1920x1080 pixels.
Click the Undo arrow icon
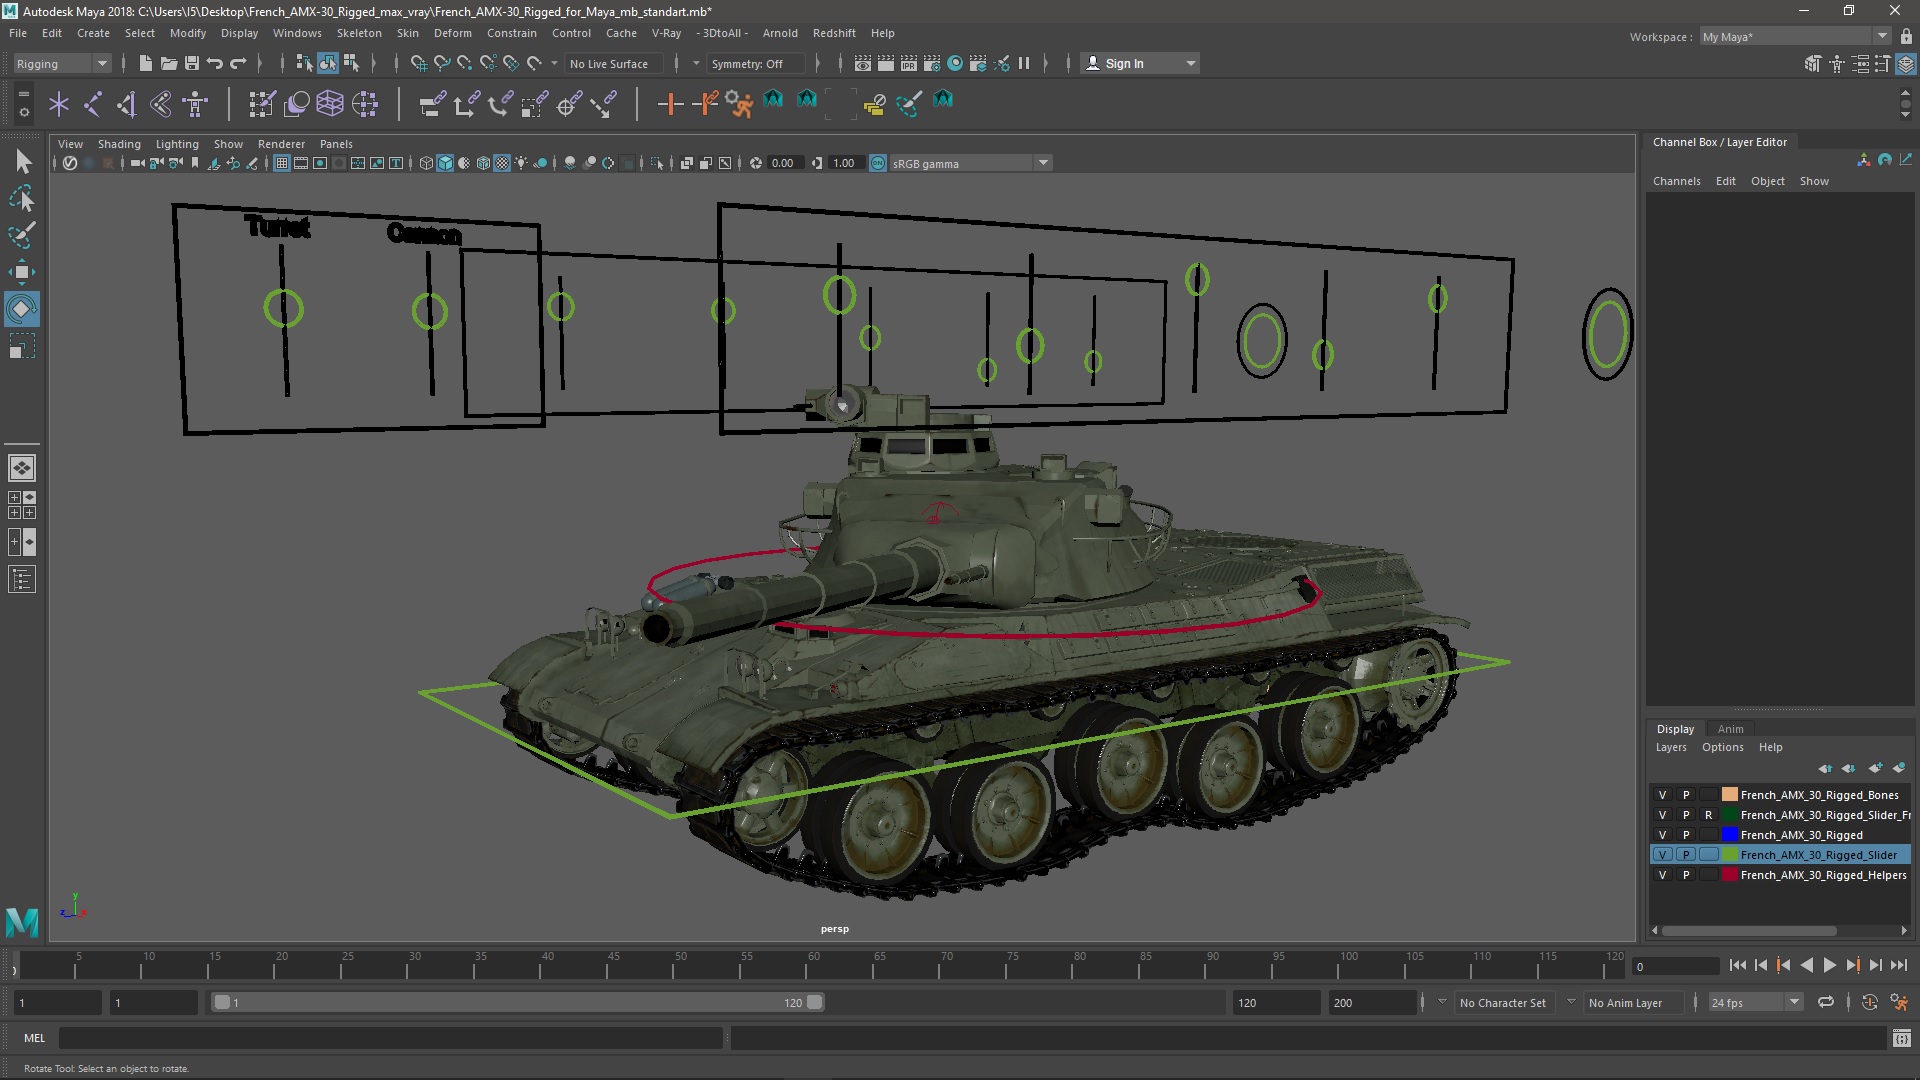pos(215,63)
